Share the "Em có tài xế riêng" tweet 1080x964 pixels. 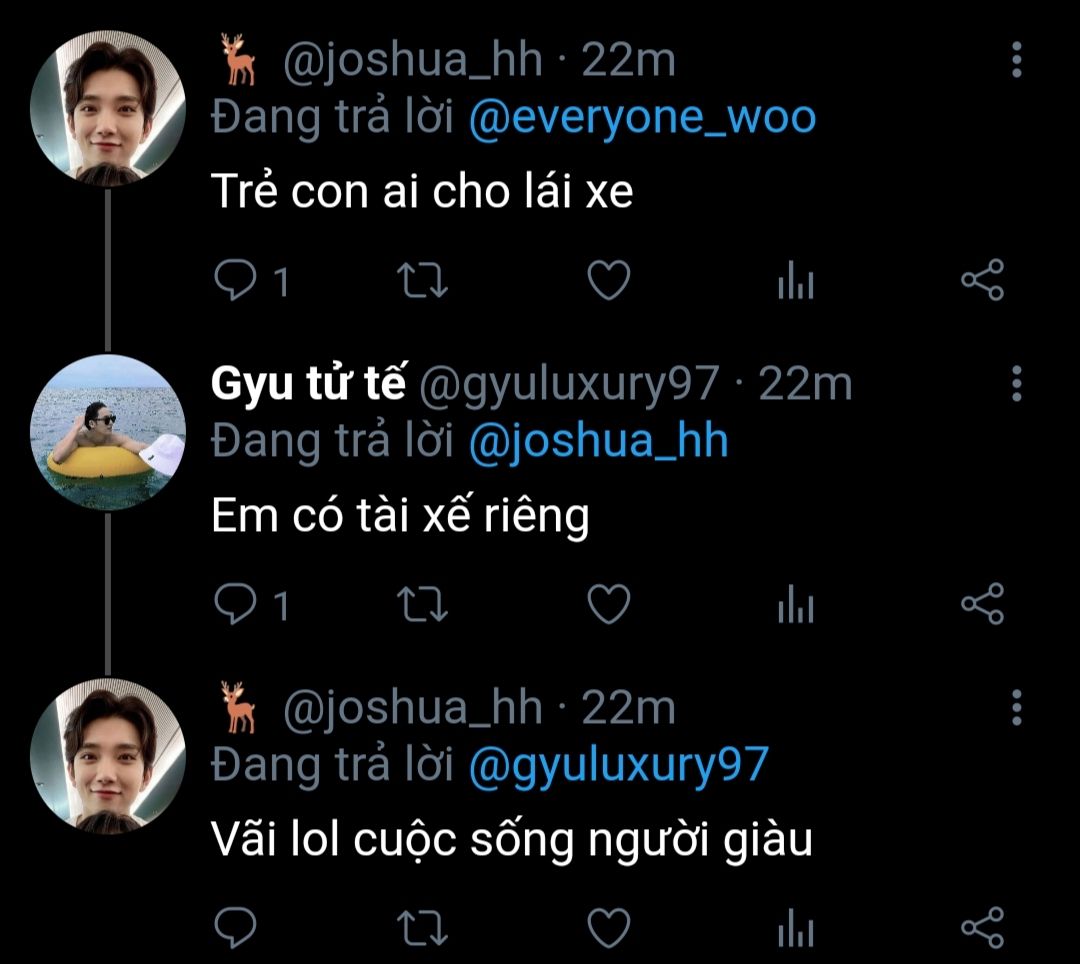pos(982,604)
